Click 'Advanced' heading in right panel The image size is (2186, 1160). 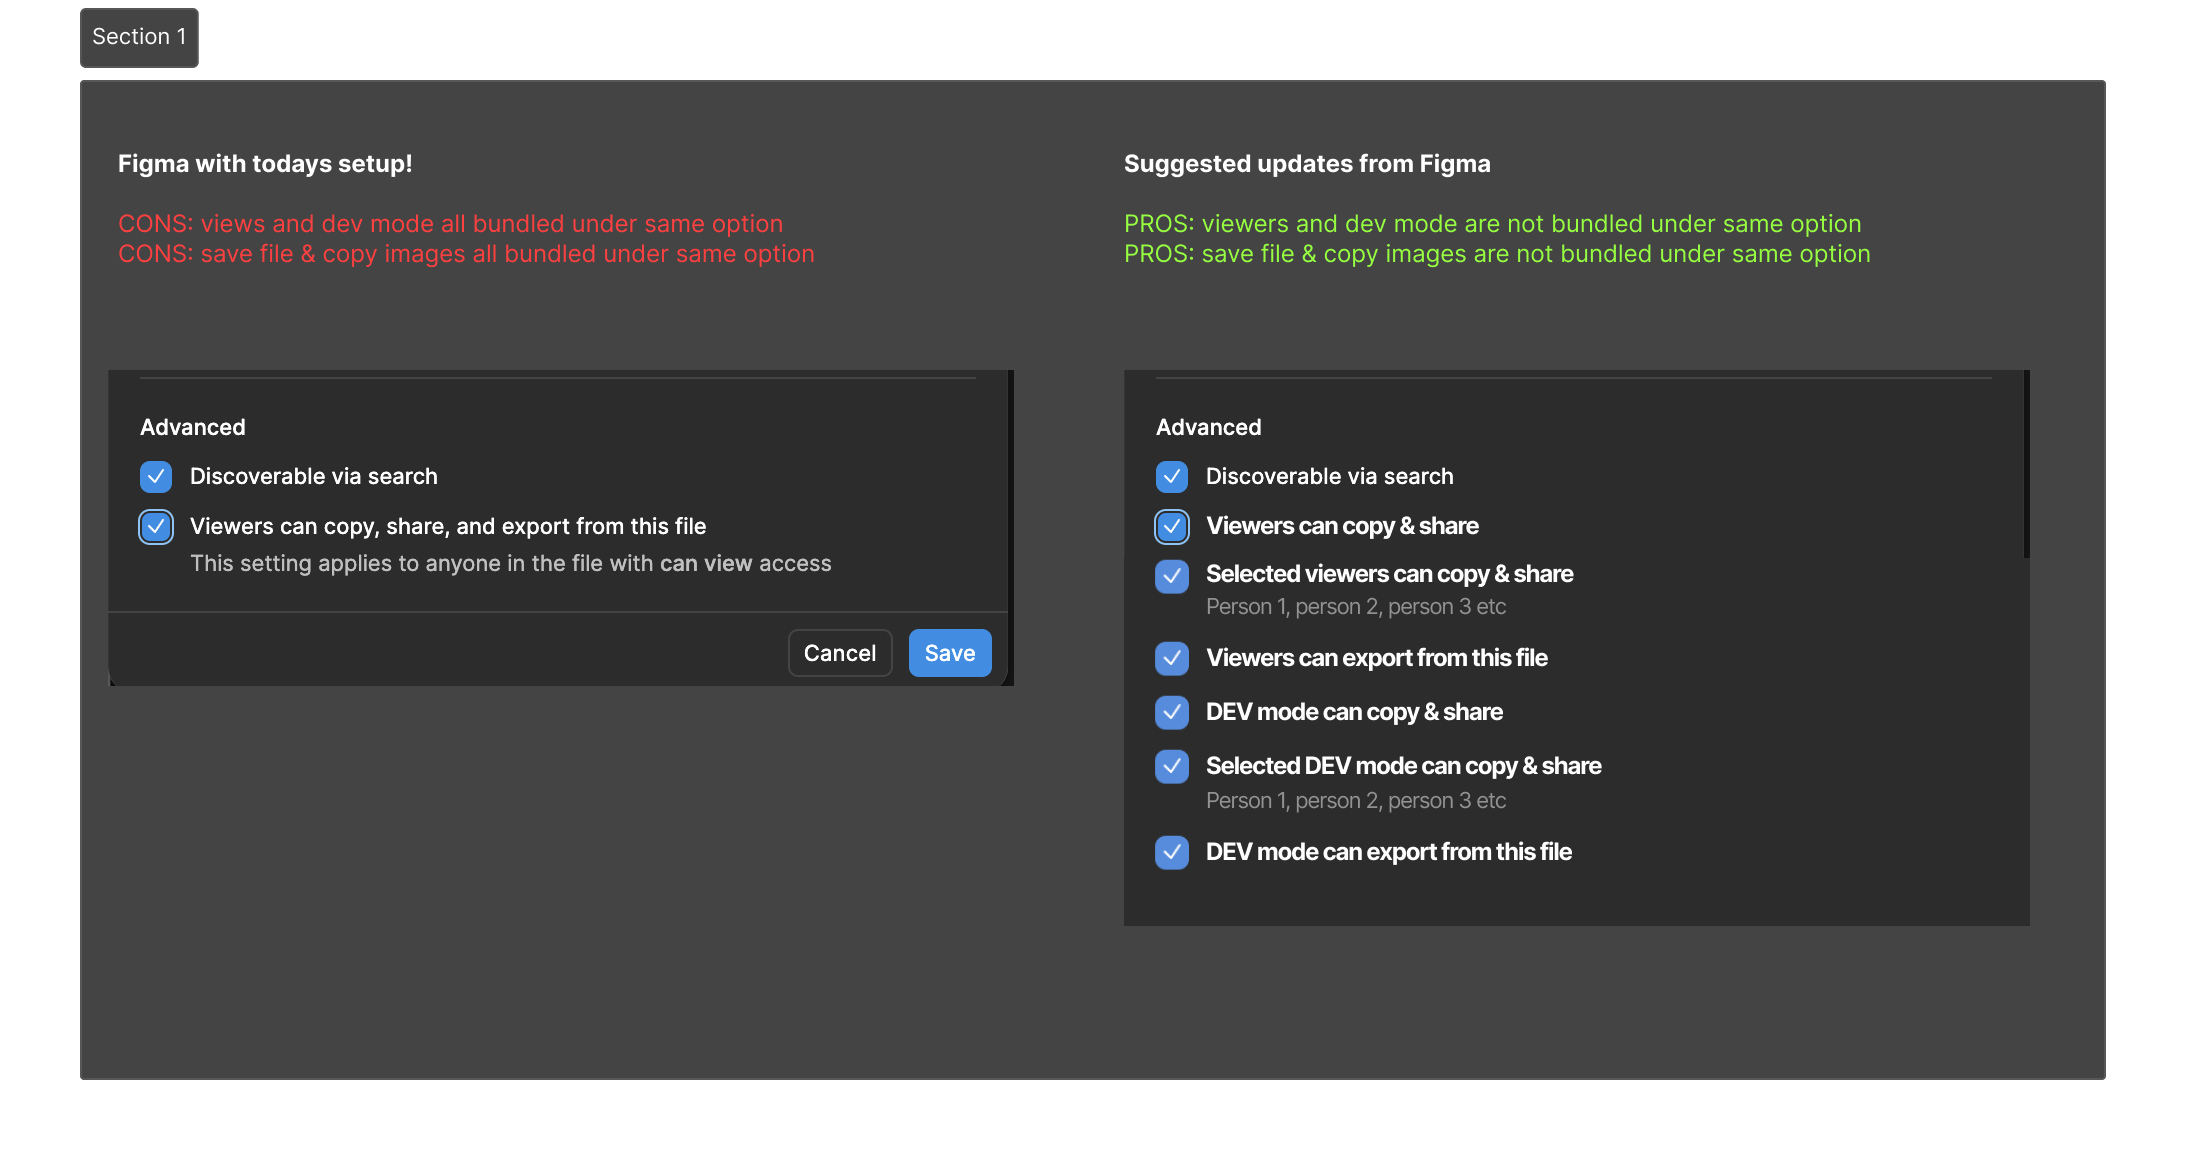[x=1209, y=427]
